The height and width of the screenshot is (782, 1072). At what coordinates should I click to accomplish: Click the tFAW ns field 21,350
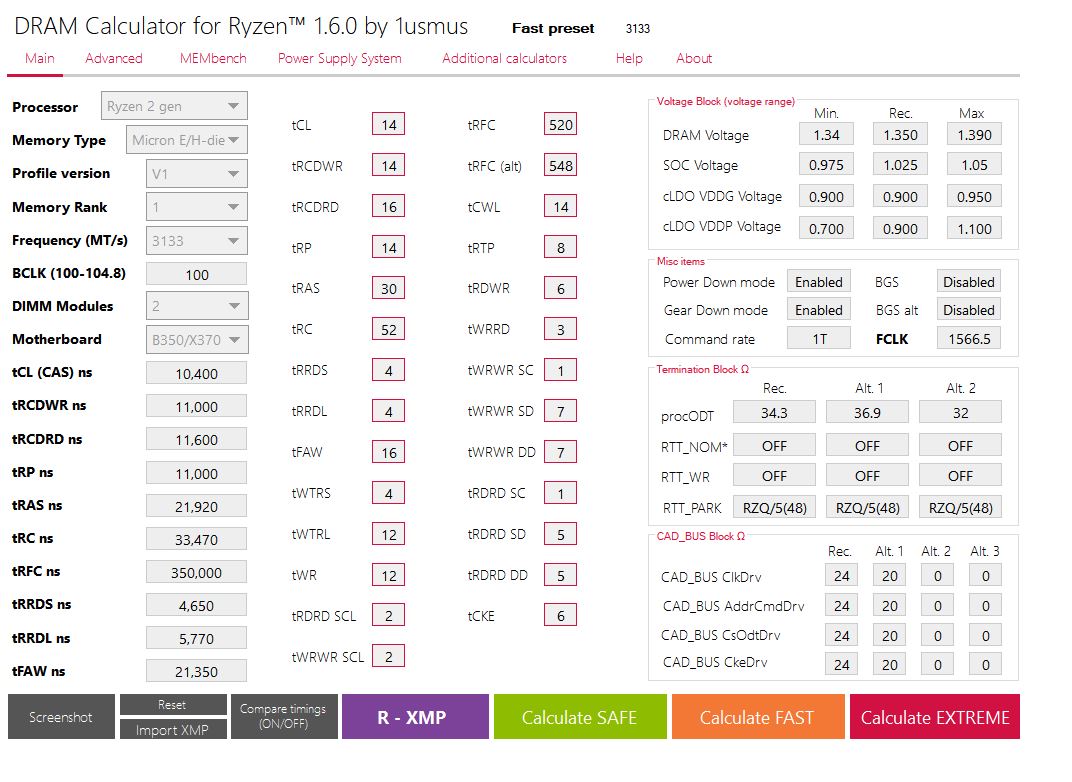pos(197,671)
